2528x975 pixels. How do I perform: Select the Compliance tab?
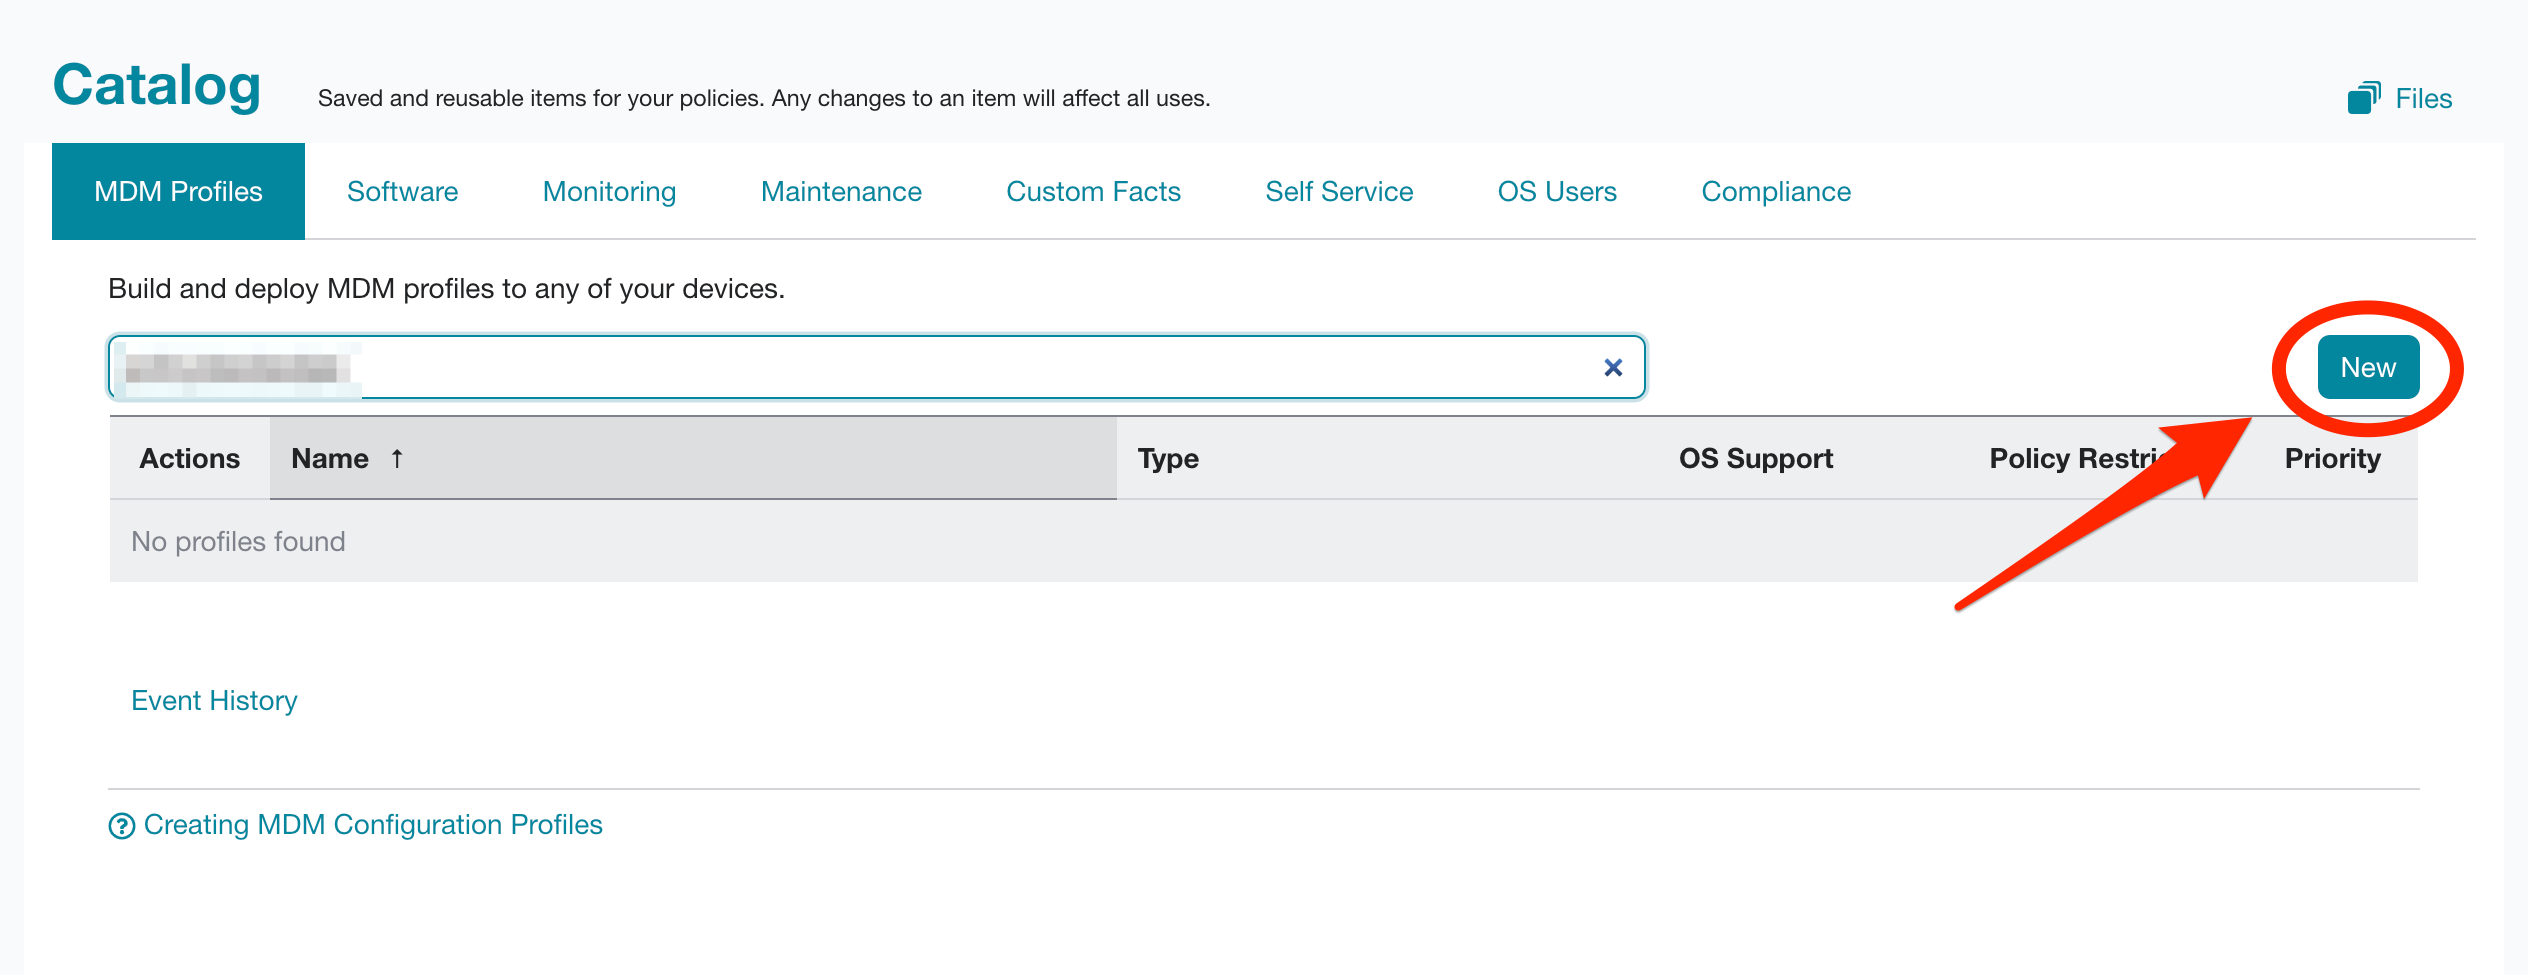click(1776, 191)
